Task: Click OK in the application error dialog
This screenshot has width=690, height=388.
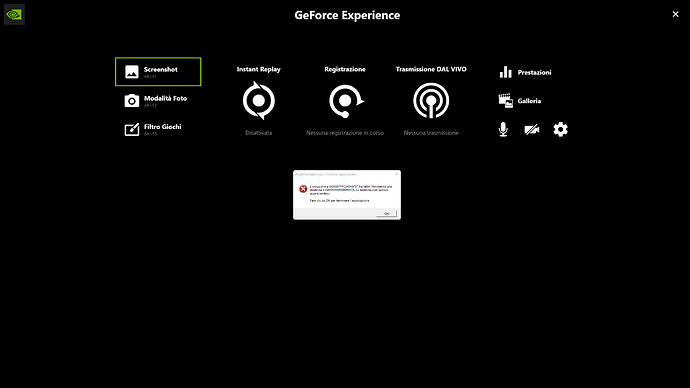Action: [386, 213]
